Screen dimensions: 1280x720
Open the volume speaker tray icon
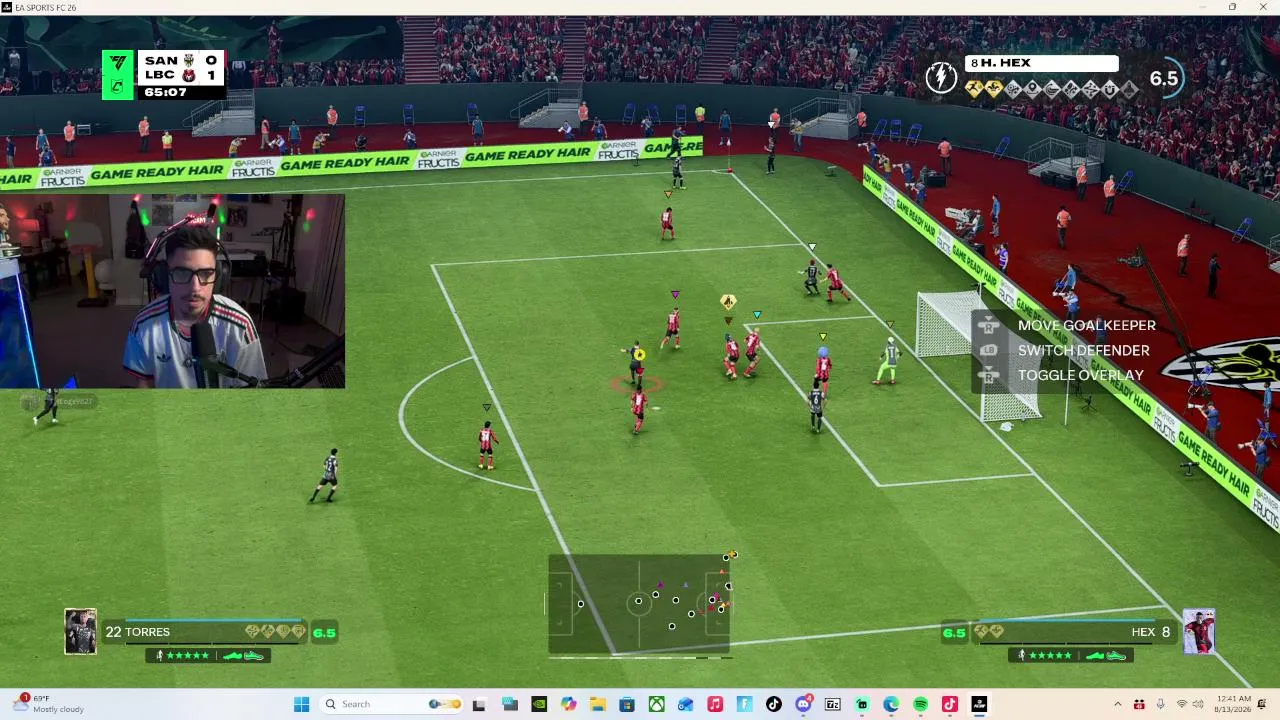coord(1198,704)
